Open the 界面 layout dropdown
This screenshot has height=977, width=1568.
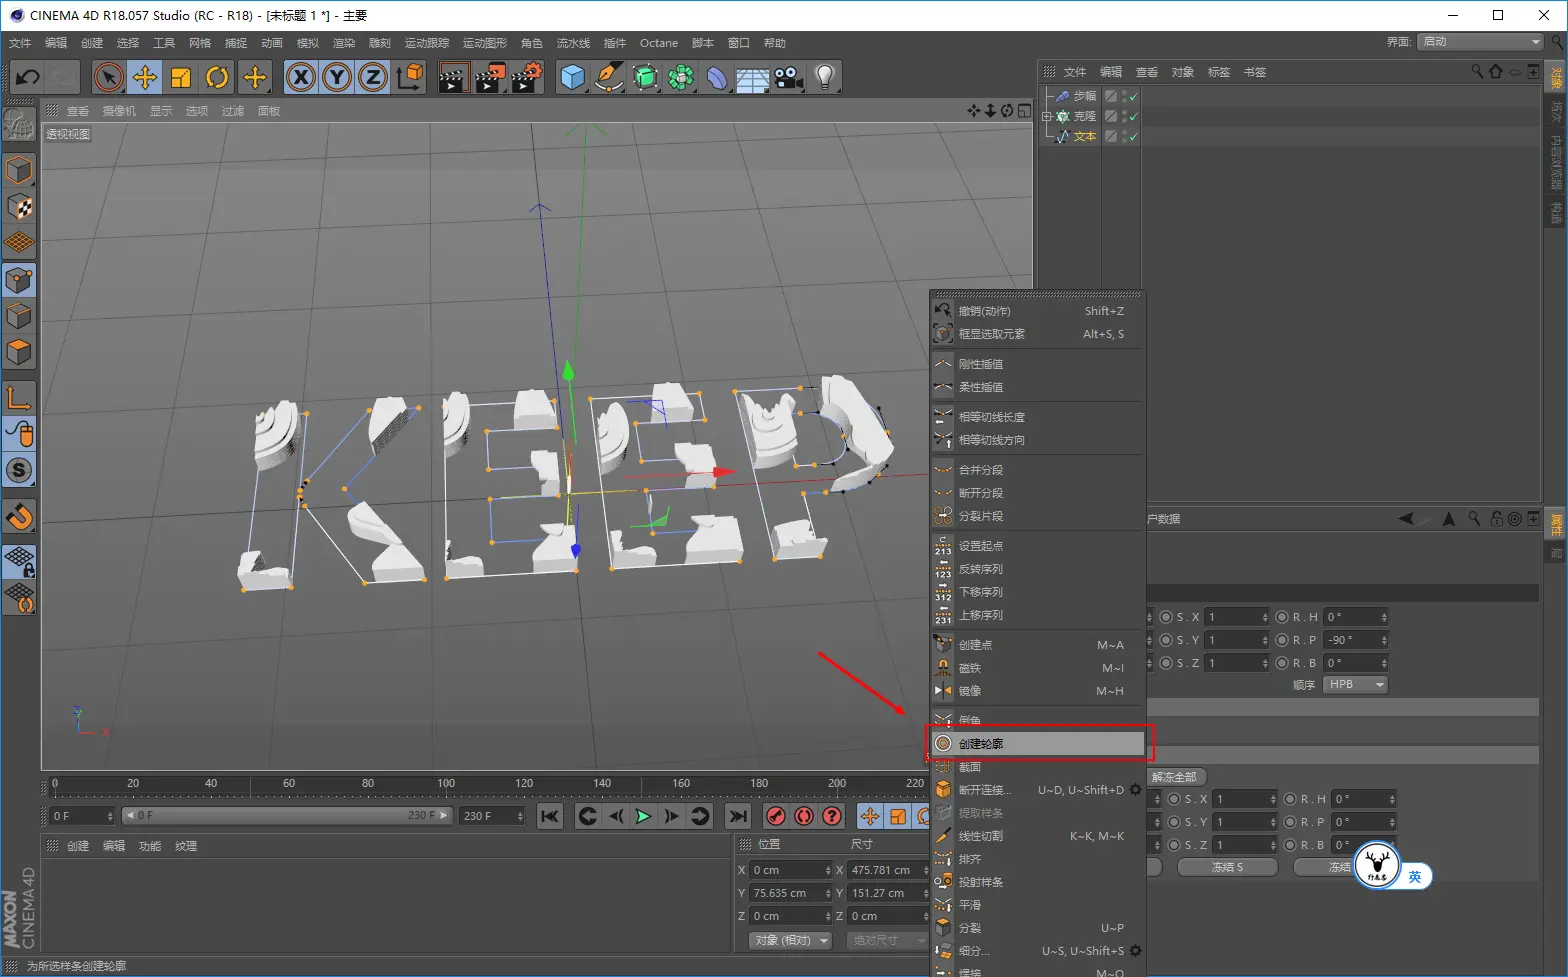click(x=1481, y=42)
